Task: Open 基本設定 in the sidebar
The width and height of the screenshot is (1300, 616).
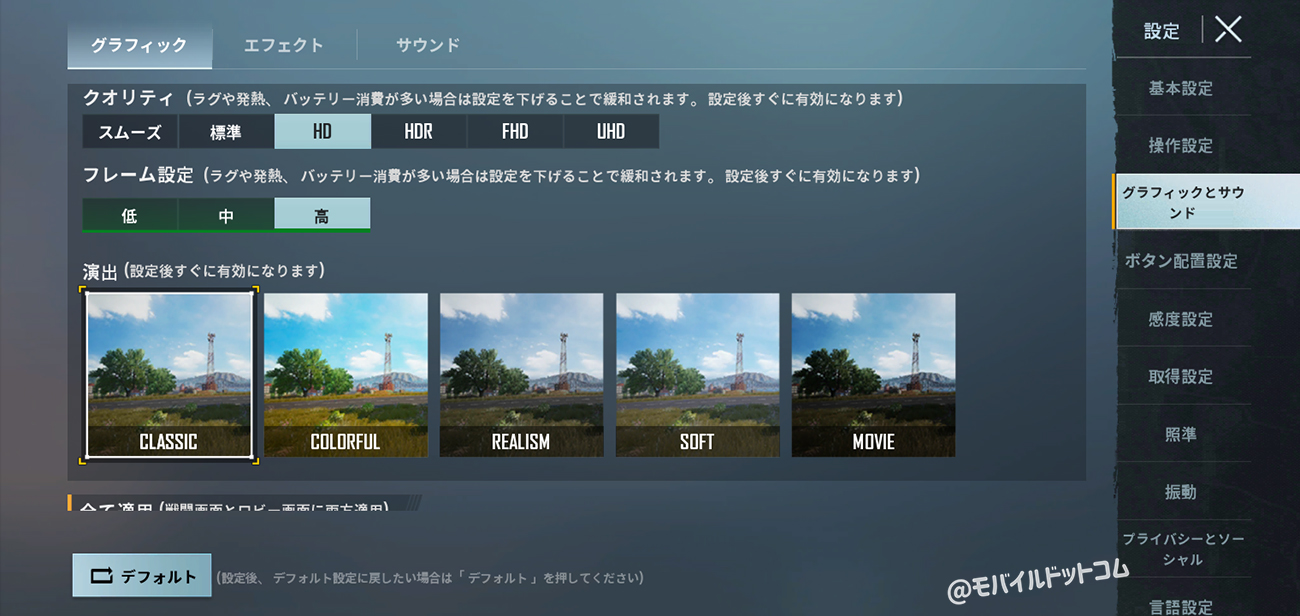Action: click(1181, 88)
